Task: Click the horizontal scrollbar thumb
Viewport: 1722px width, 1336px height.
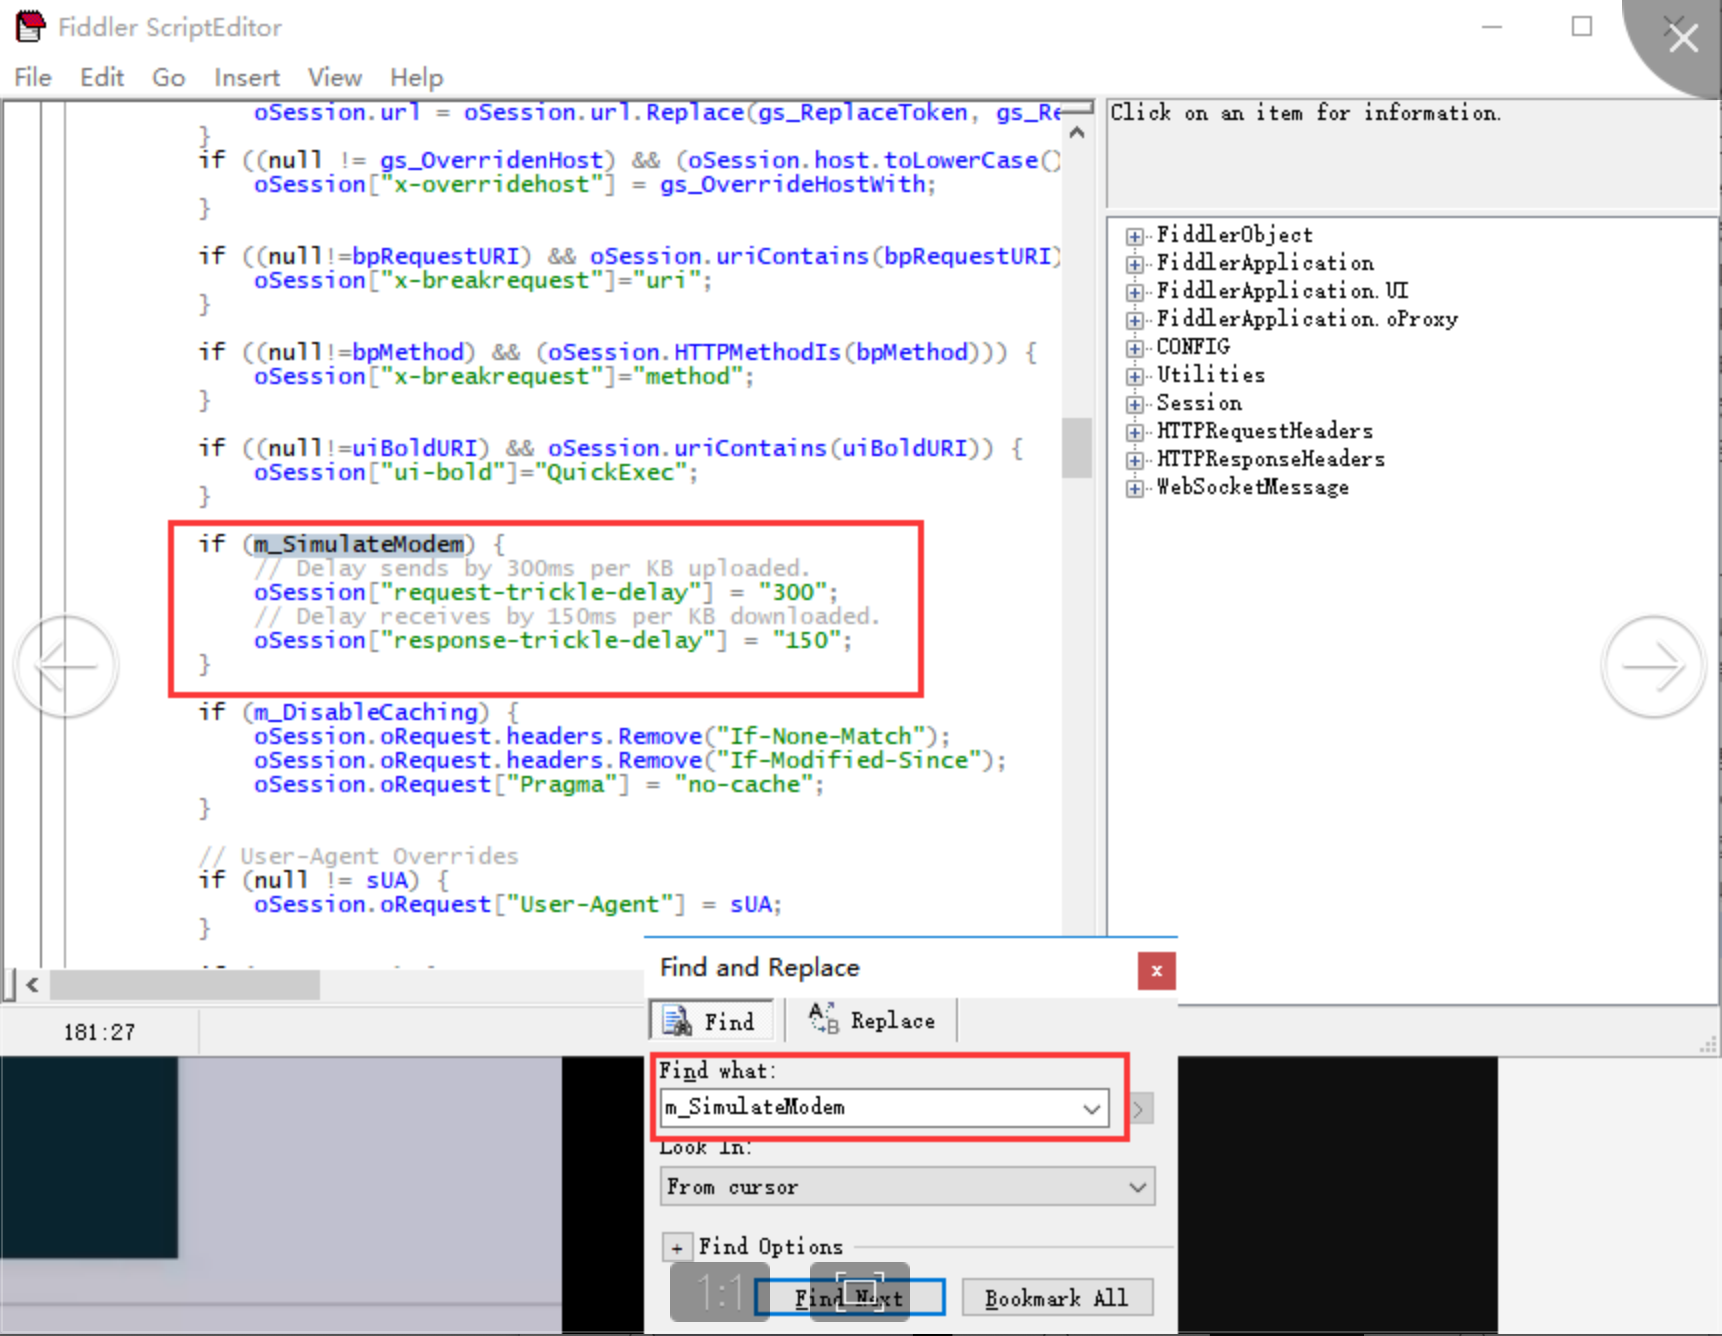Action: click(185, 985)
